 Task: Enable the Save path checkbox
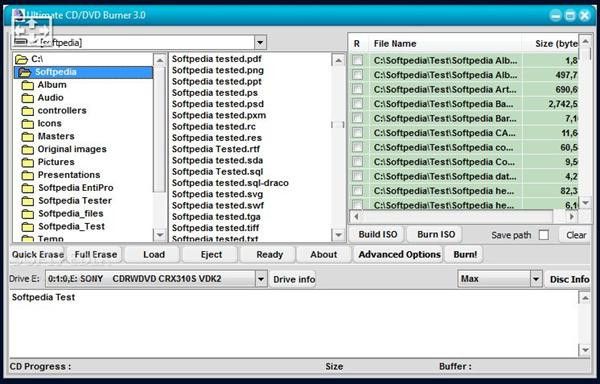(543, 235)
